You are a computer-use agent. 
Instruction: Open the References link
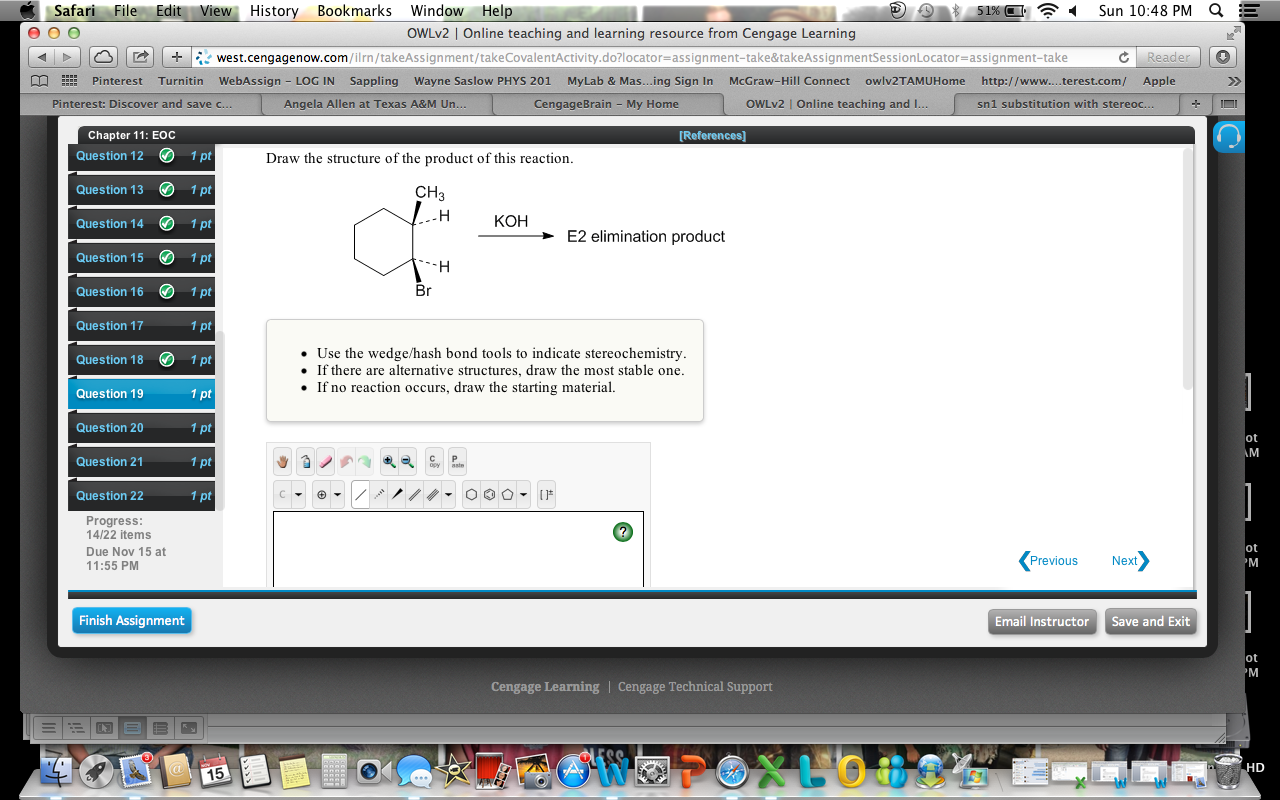713,134
